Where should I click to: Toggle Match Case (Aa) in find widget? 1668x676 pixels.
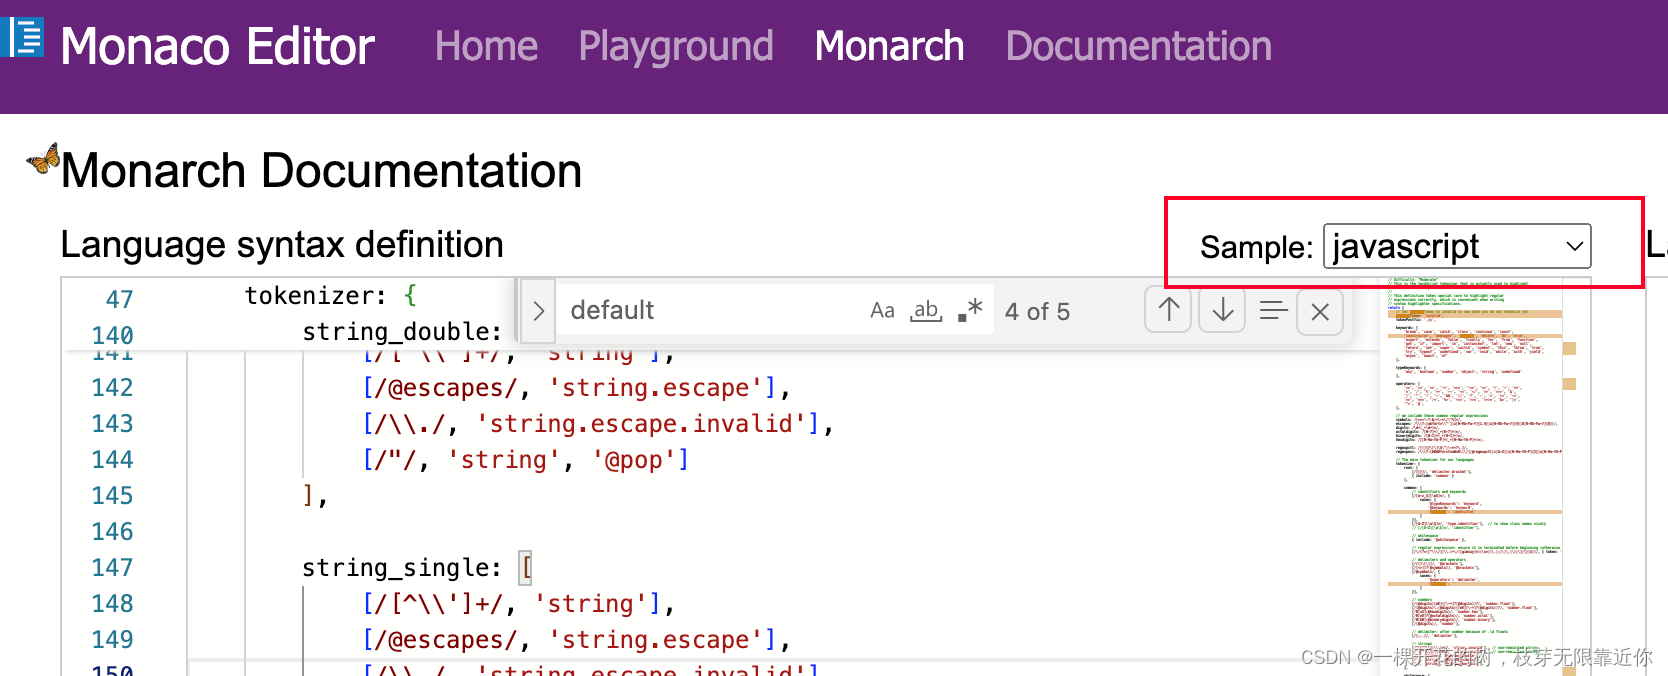[x=882, y=311]
